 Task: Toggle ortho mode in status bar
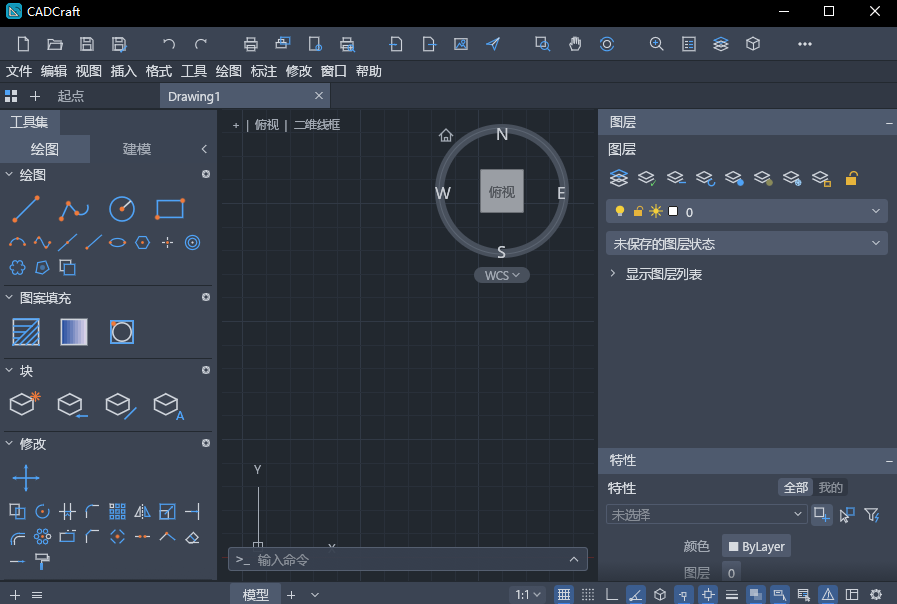(x=612, y=595)
